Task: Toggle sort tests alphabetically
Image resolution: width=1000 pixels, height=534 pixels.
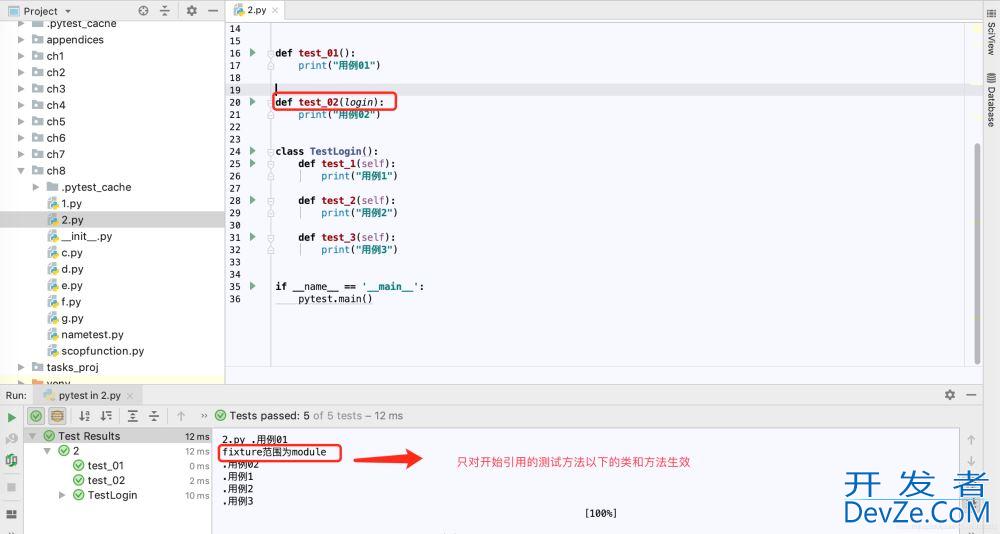Action: point(84,416)
